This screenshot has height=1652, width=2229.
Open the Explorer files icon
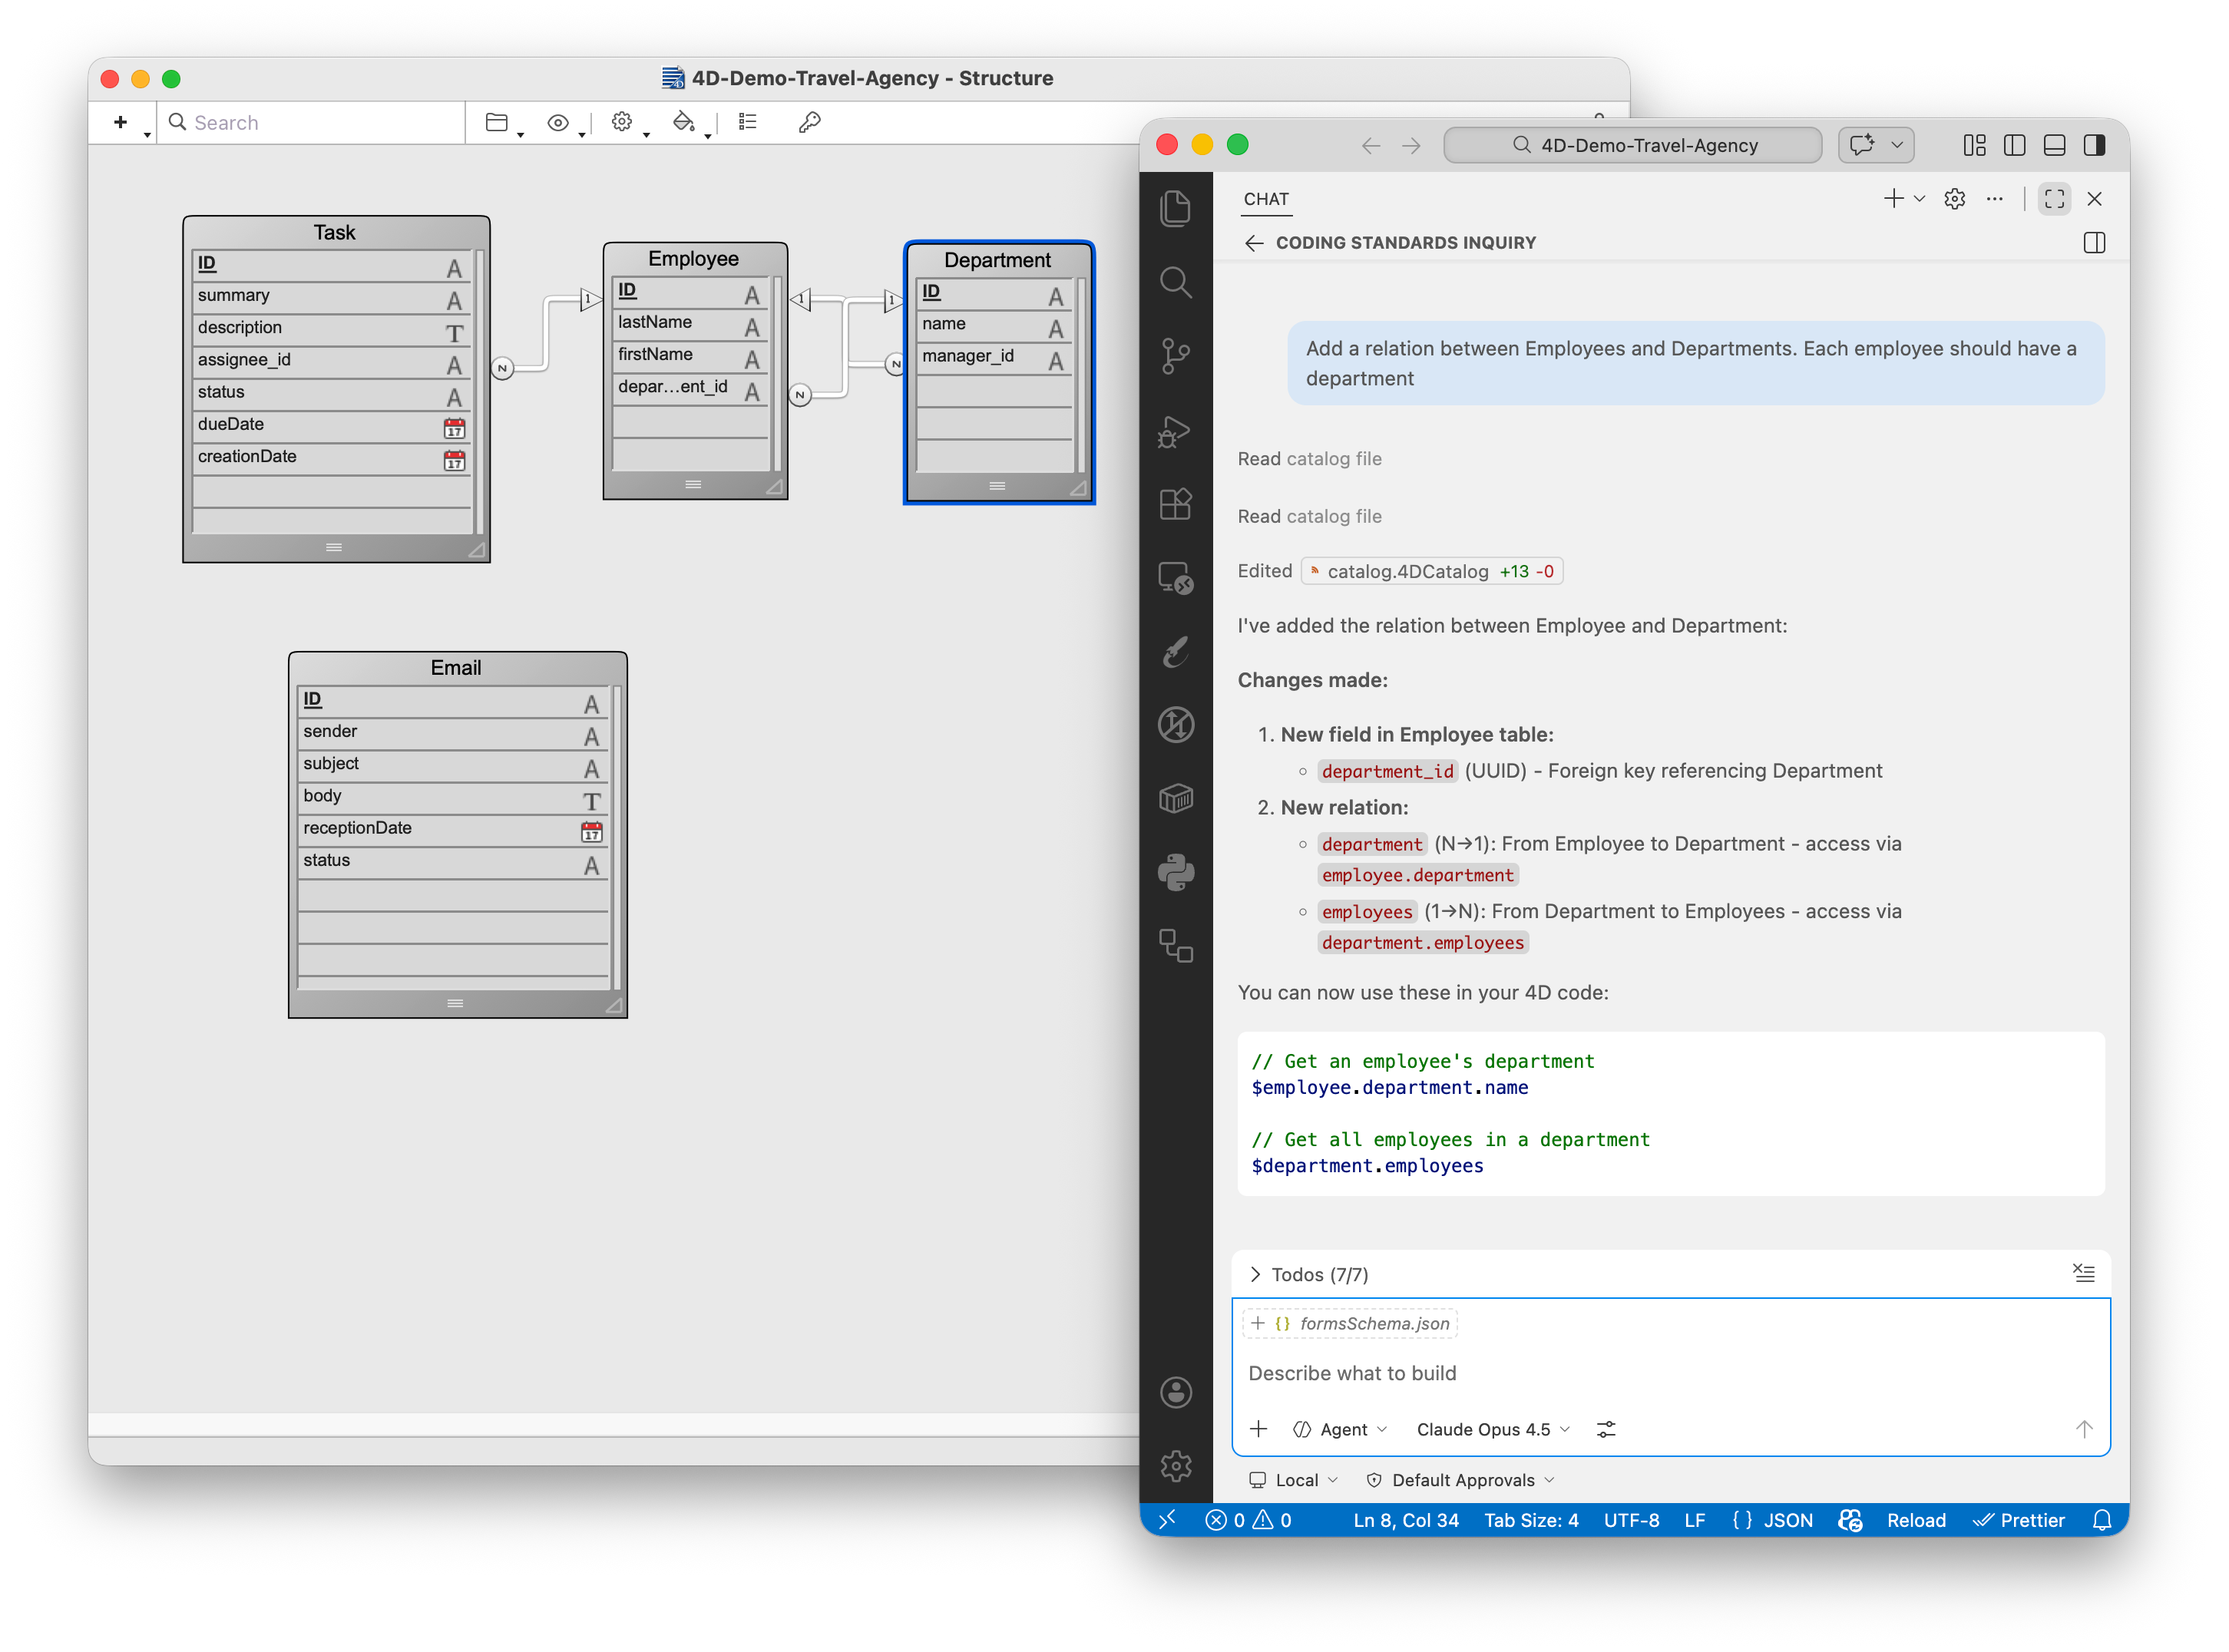click(1175, 208)
